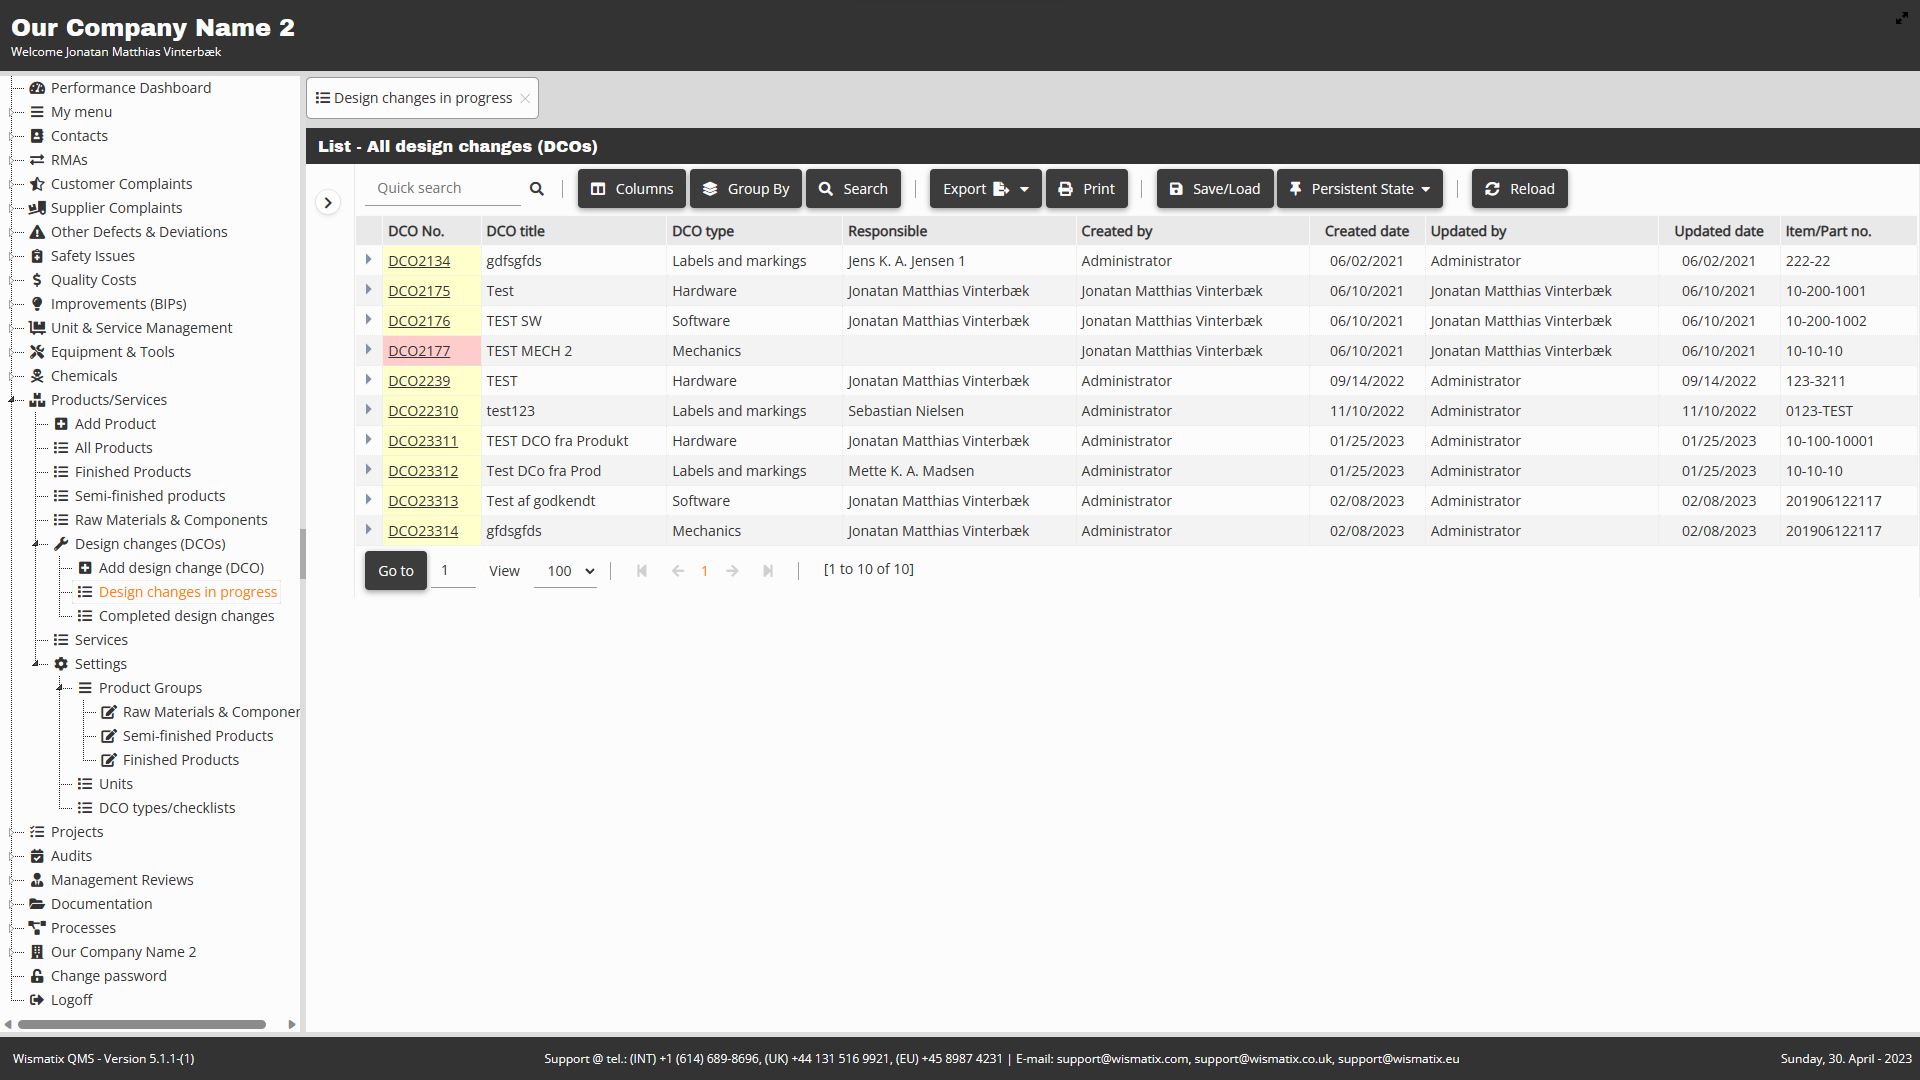Open Unit & Service Management menu item
Screen dimensions: 1920x1080
pyautogui.click(x=141, y=328)
